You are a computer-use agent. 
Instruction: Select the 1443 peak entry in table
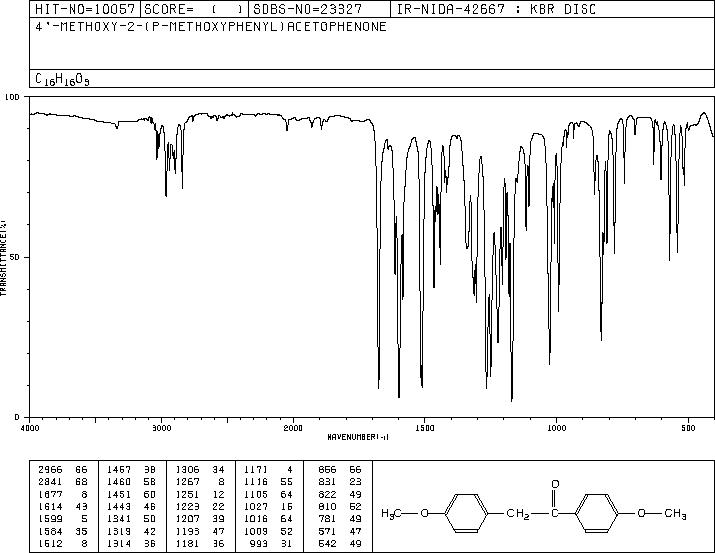(x=132, y=506)
